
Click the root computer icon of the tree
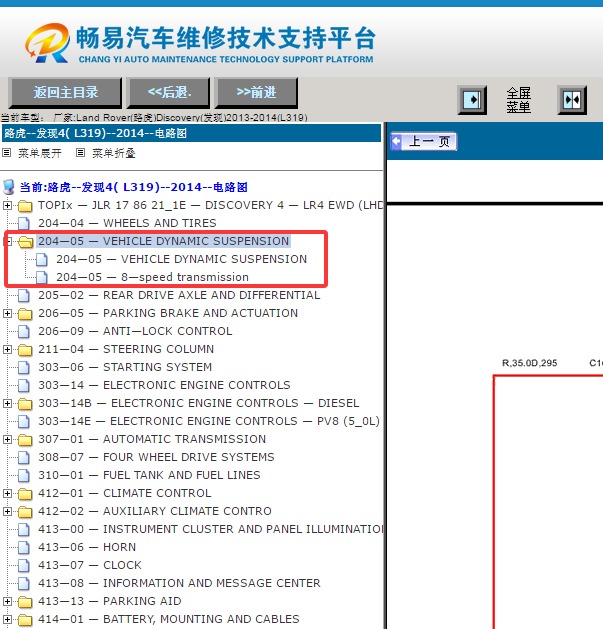tap(9, 187)
